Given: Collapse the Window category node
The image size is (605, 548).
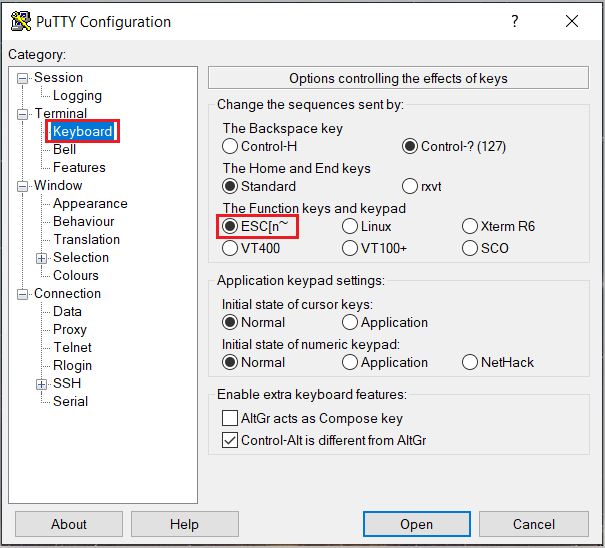Looking at the screenshot, I should pyautogui.click(x=24, y=186).
